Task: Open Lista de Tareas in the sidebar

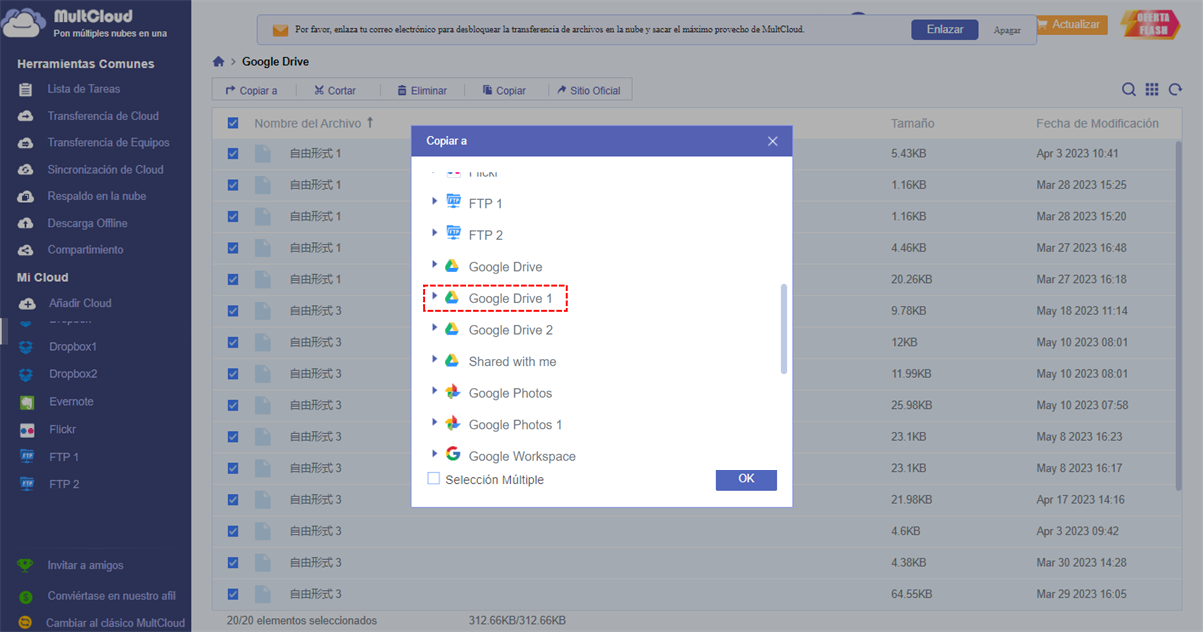Action: tap(83, 89)
